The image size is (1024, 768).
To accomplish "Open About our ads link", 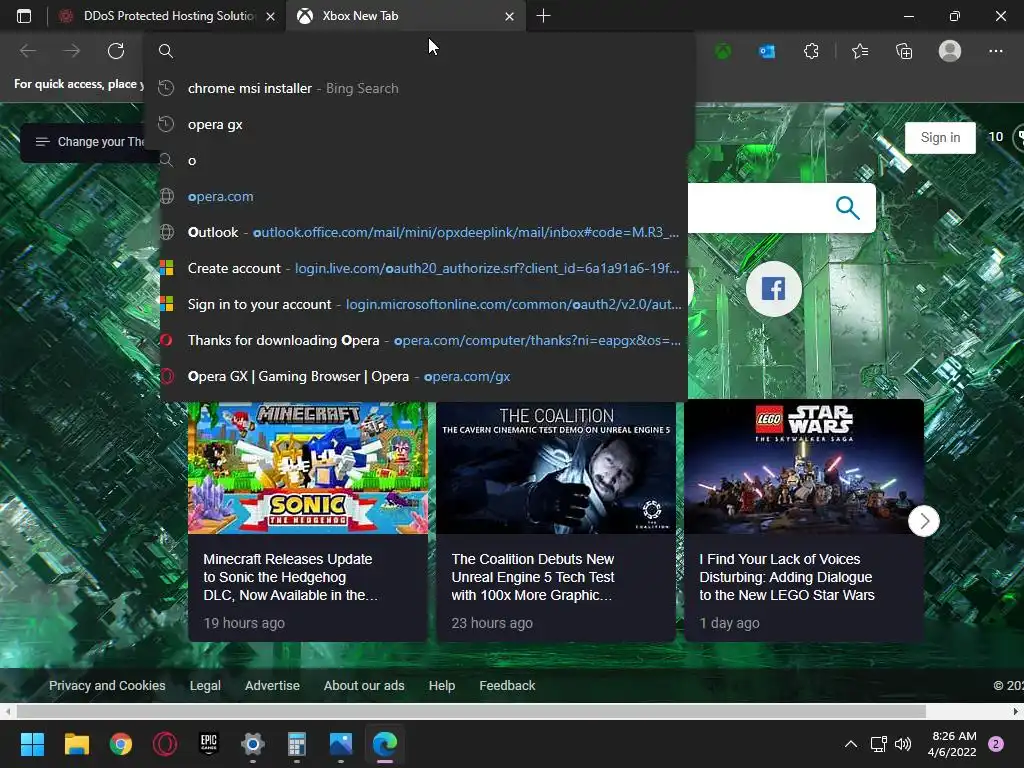I will click(x=364, y=686).
